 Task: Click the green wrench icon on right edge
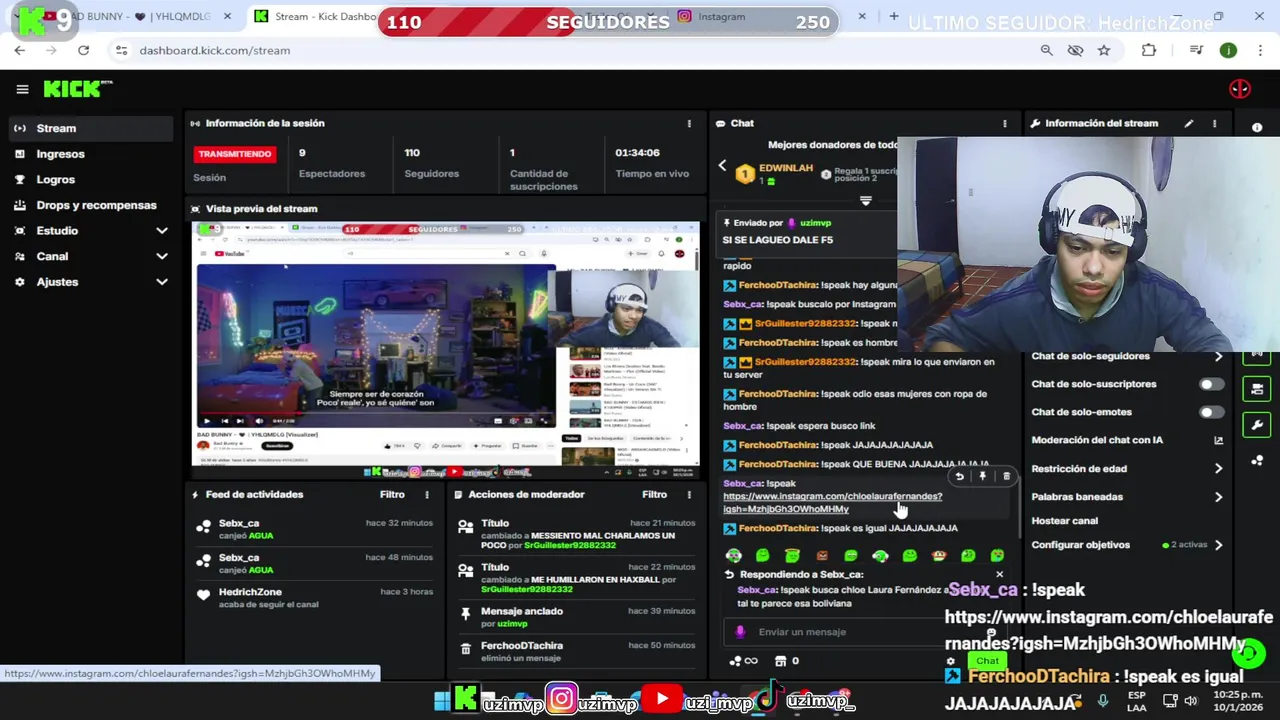[x=1257, y=425]
